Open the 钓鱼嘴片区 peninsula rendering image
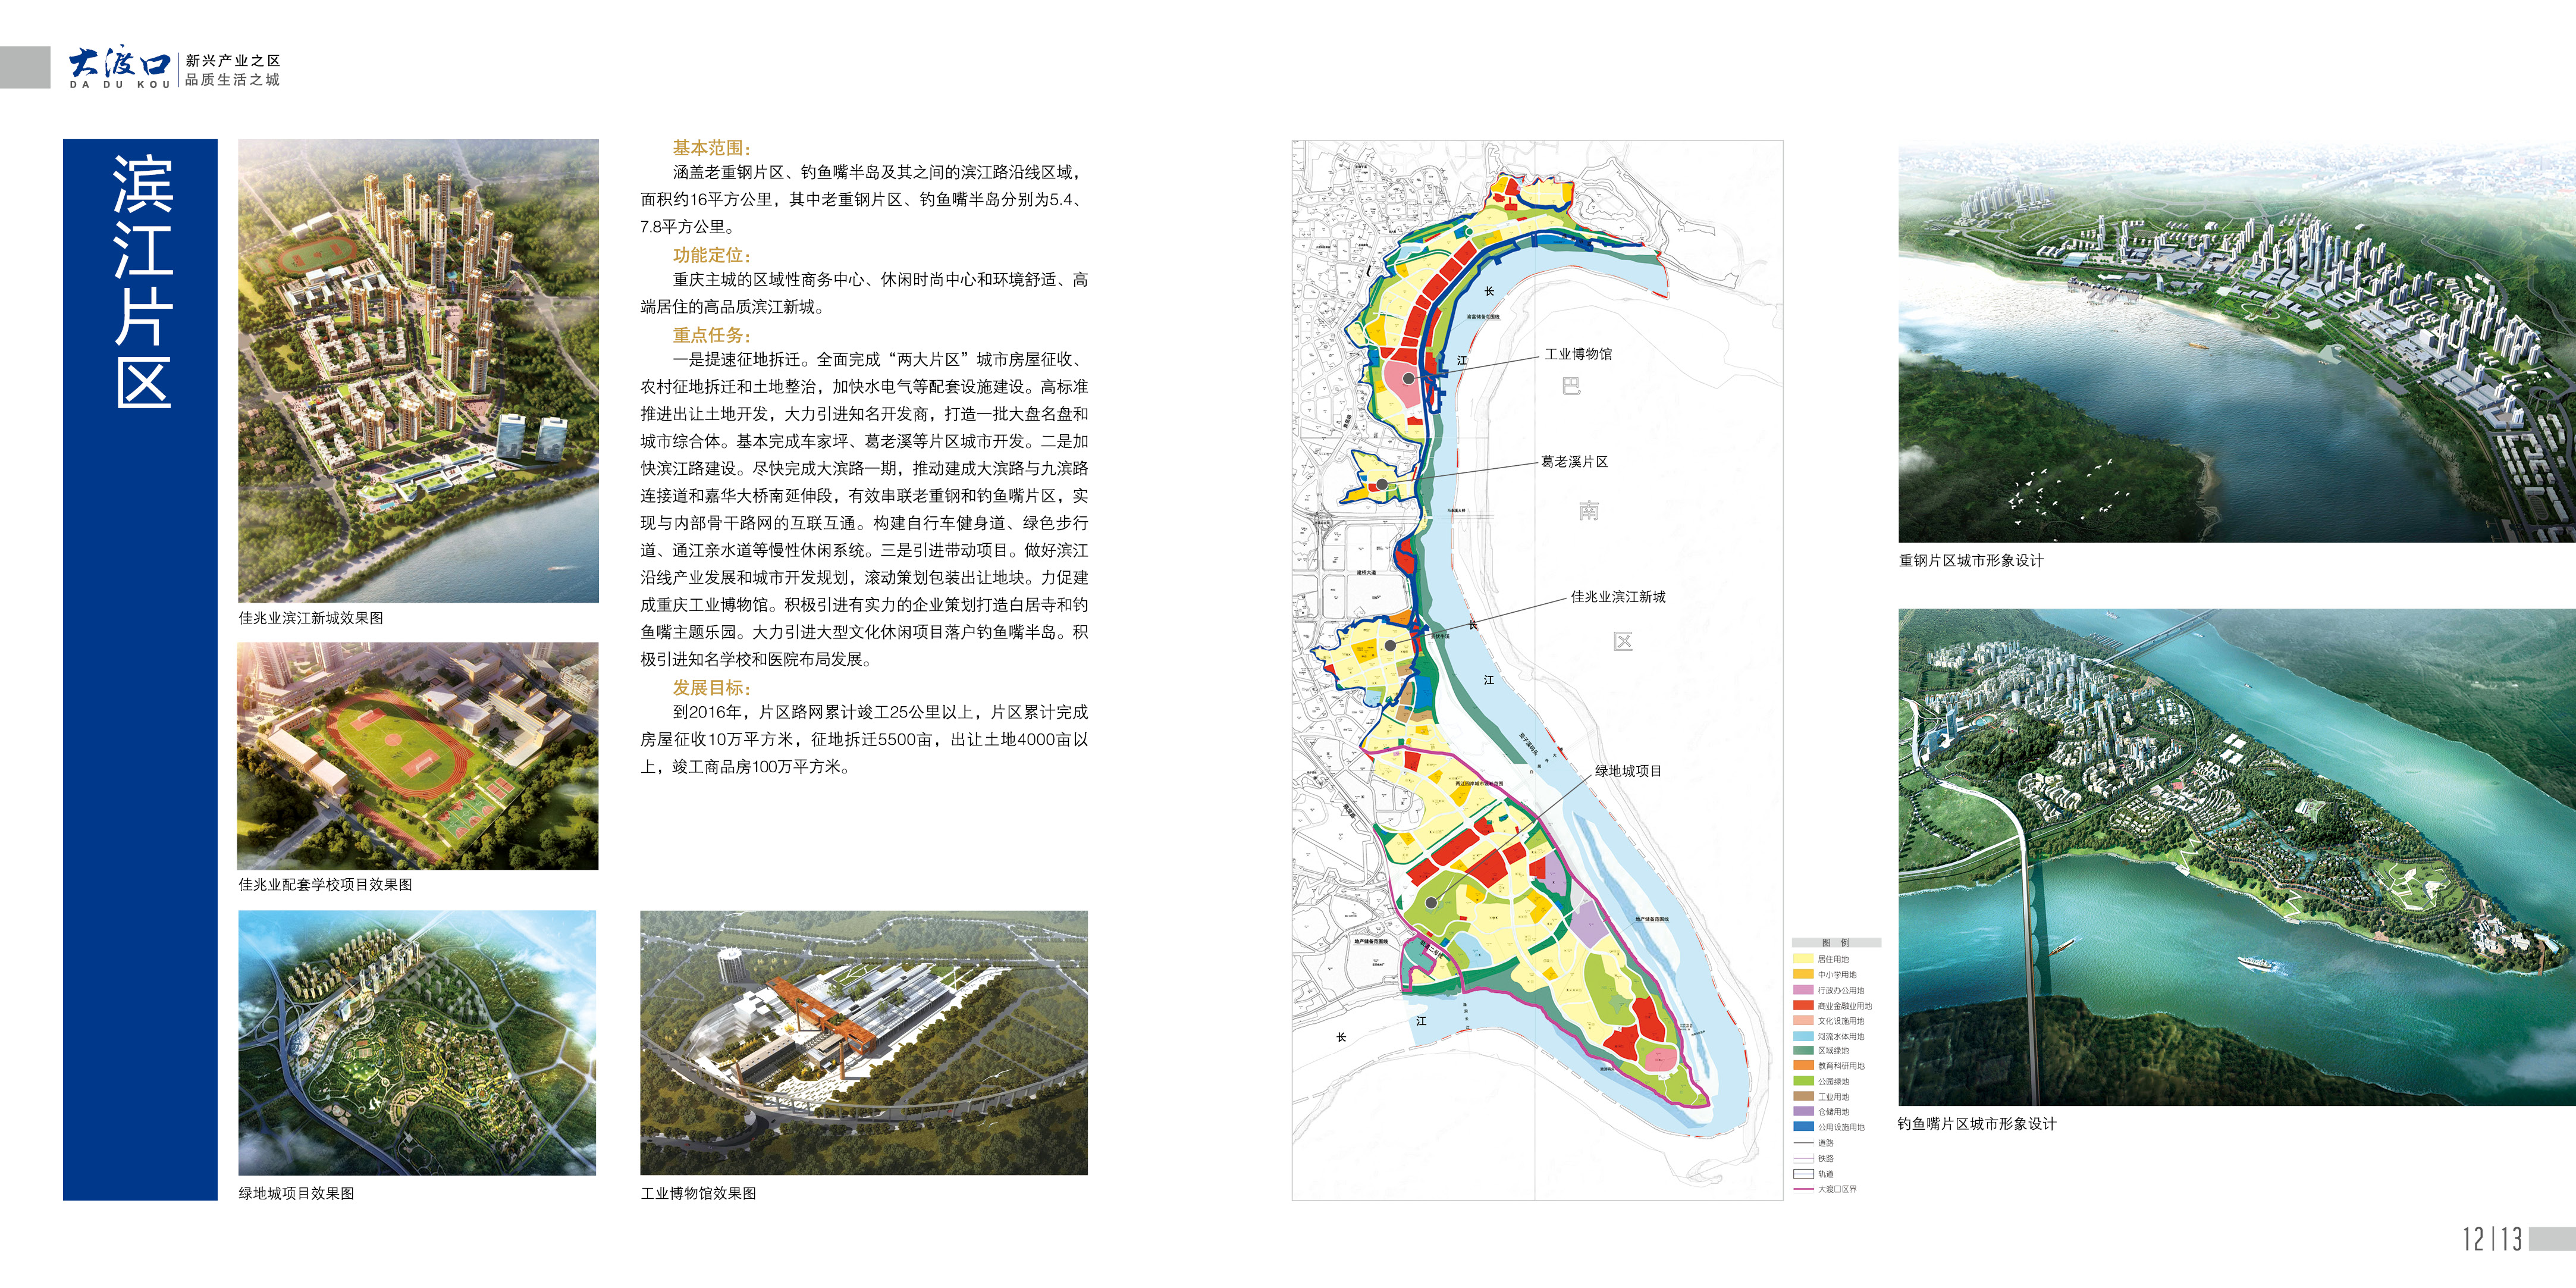 tap(2236, 856)
